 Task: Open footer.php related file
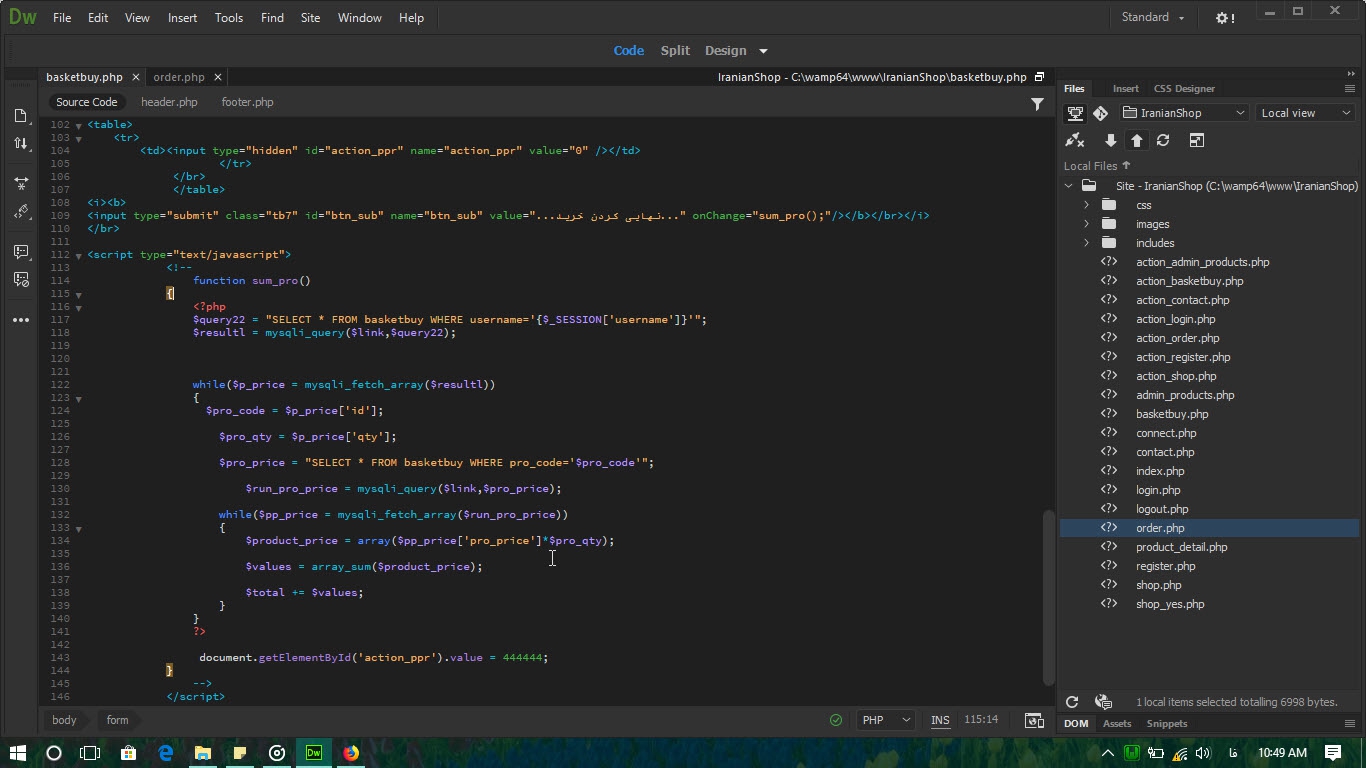point(247,102)
